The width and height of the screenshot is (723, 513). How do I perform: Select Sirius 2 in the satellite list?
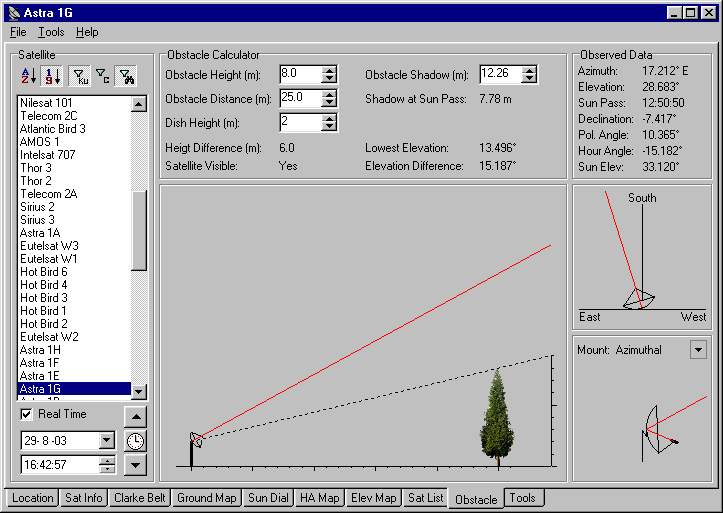(x=74, y=207)
